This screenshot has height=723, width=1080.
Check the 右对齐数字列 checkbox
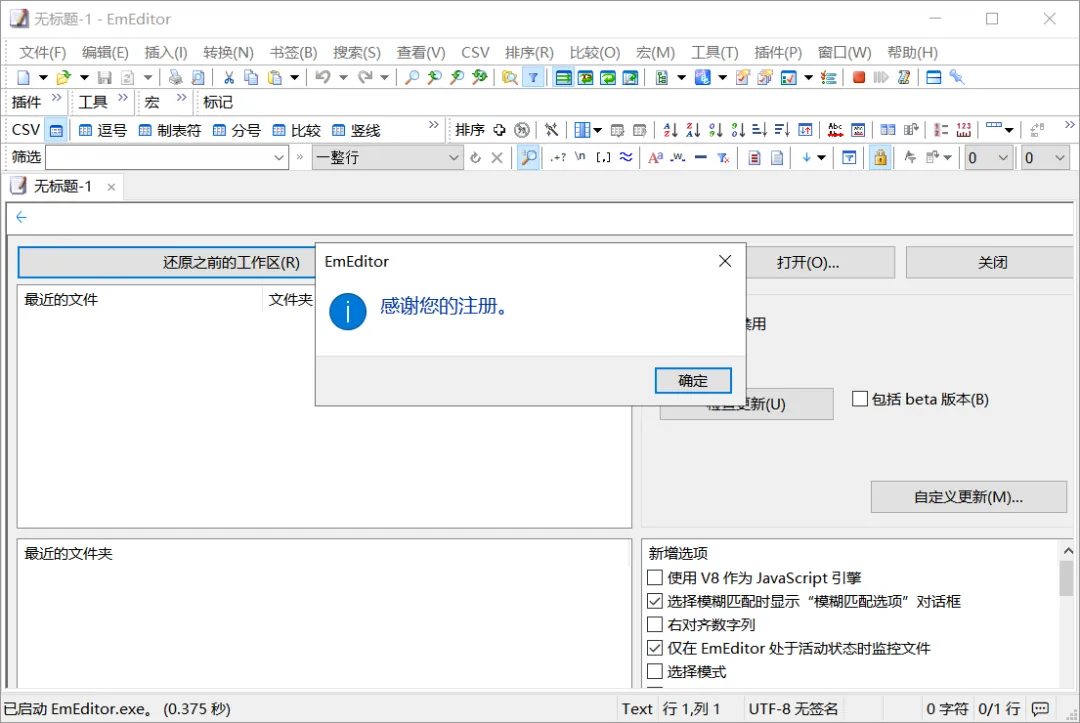(655, 625)
